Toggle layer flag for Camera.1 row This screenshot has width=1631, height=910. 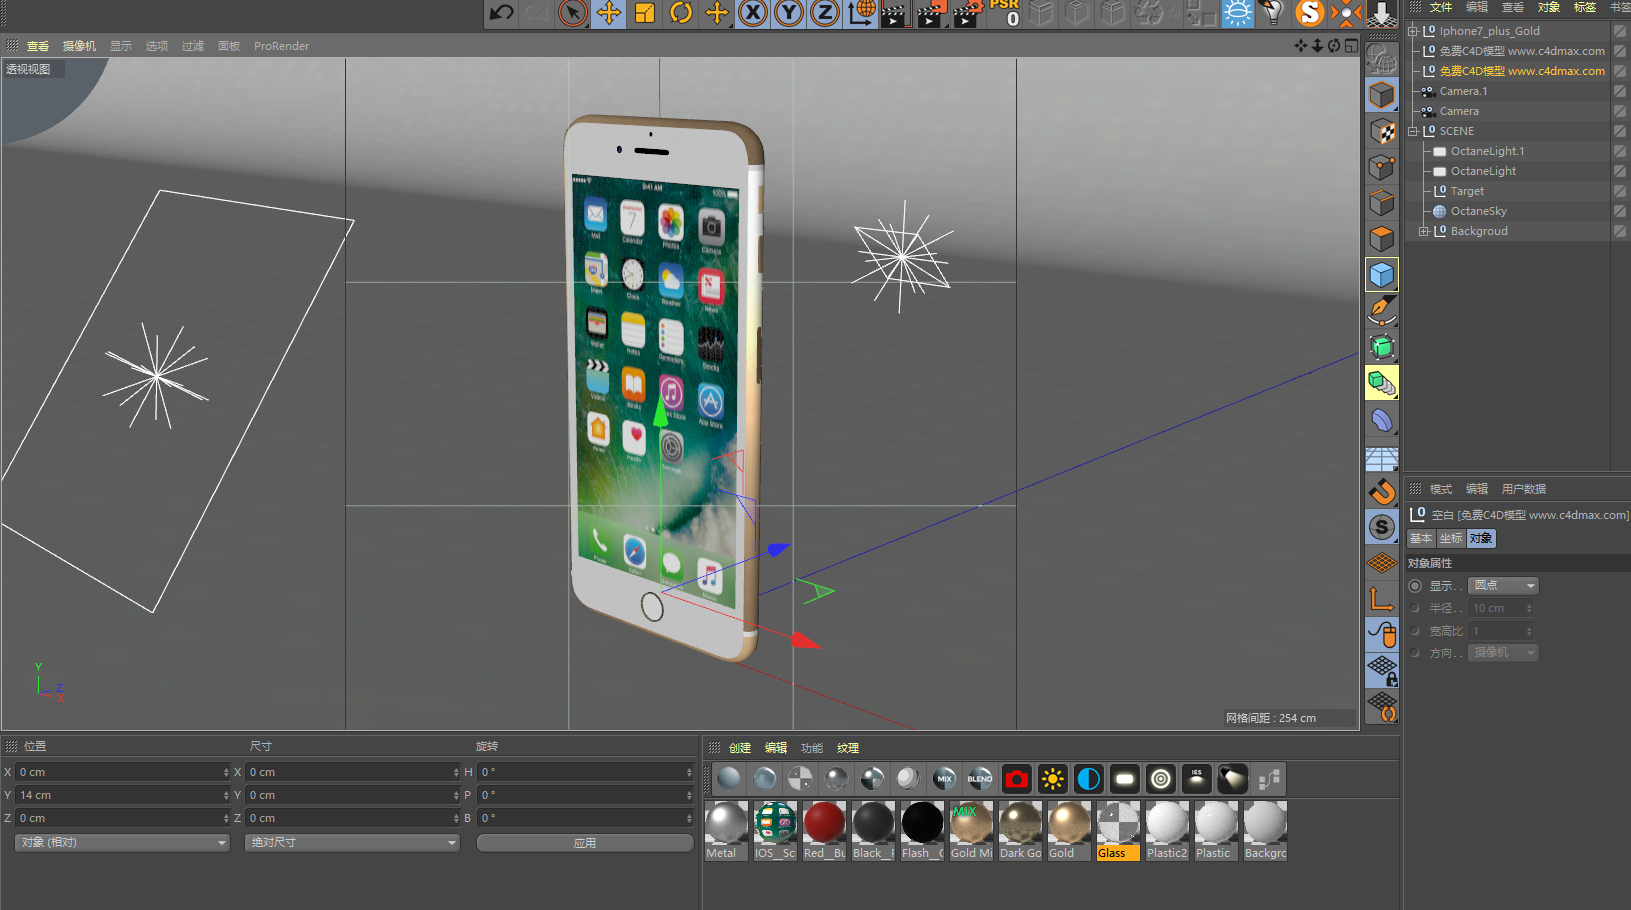click(1620, 91)
